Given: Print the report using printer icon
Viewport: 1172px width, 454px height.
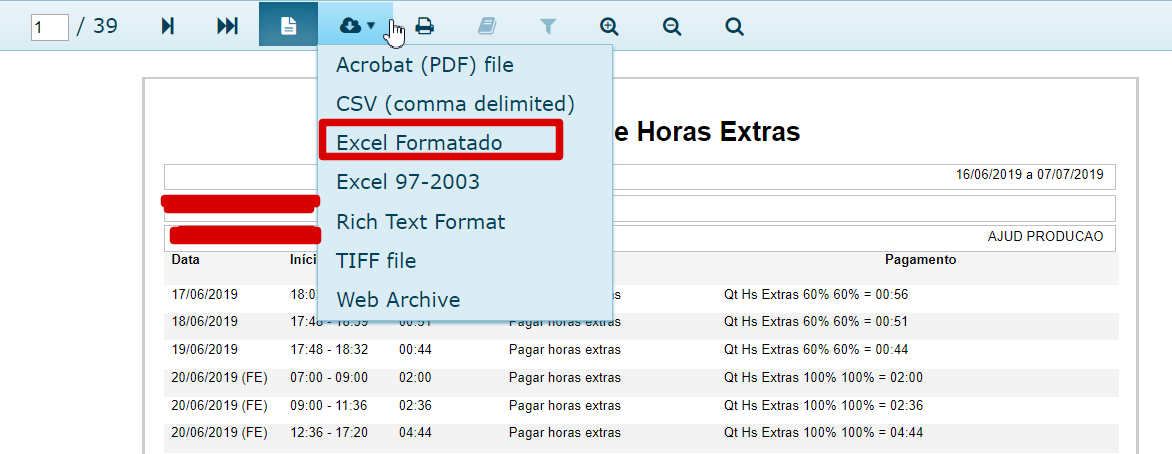Looking at the screenshot, I should 425,26.
